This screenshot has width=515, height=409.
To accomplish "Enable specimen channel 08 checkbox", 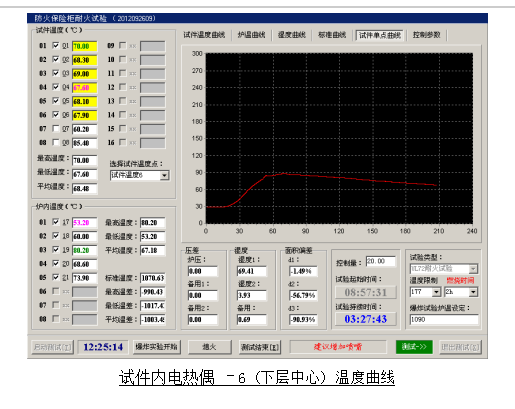I will (x=56, y=142).
